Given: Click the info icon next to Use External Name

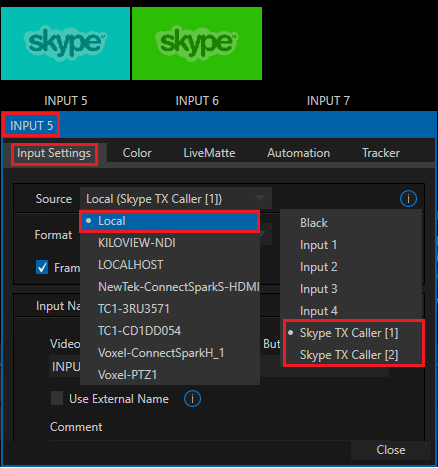Looking at the screenshot, I should tap(192, 399).
